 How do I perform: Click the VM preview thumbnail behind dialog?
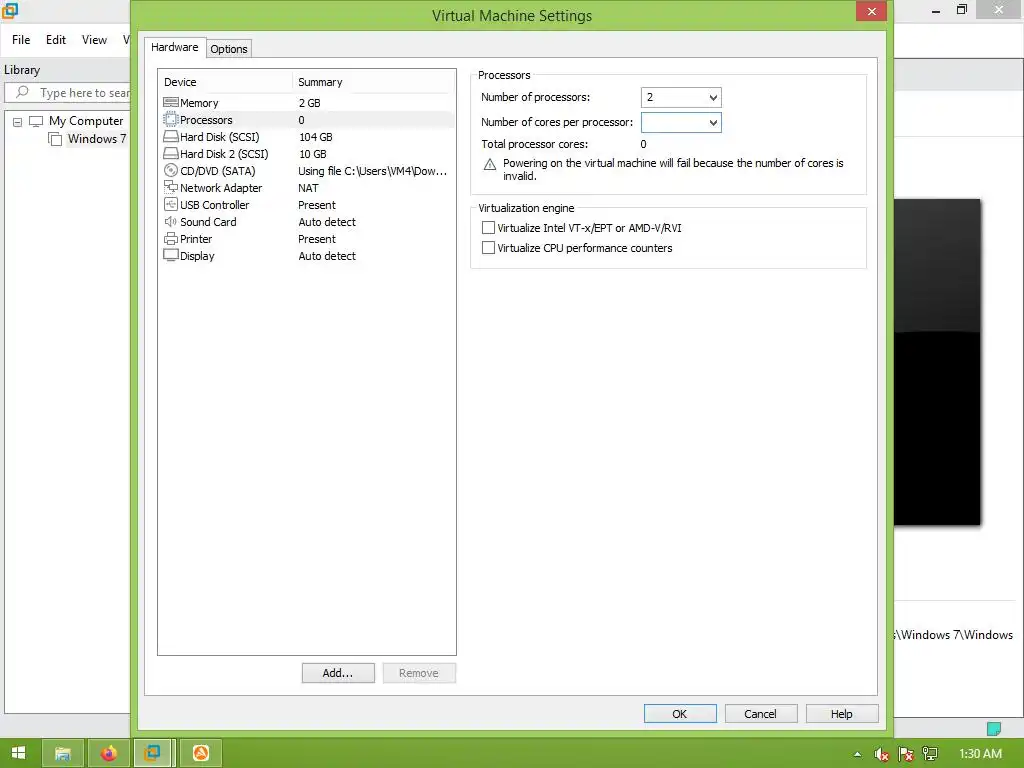point(937,362)
